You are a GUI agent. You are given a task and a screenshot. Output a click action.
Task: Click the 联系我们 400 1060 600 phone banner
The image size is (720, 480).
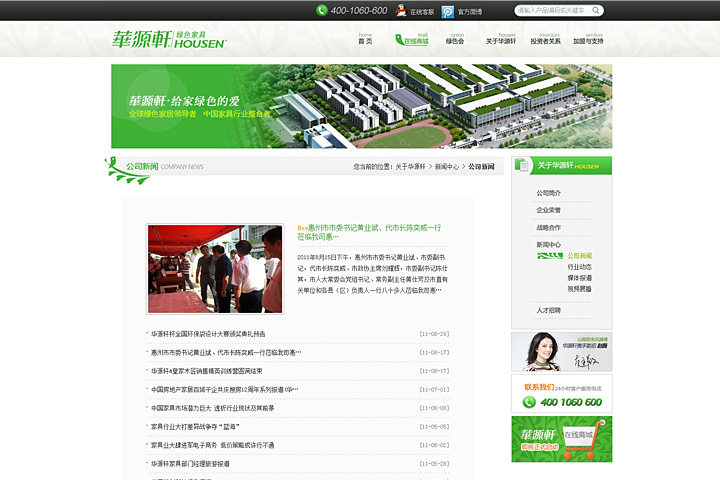[x=561, y=396]
